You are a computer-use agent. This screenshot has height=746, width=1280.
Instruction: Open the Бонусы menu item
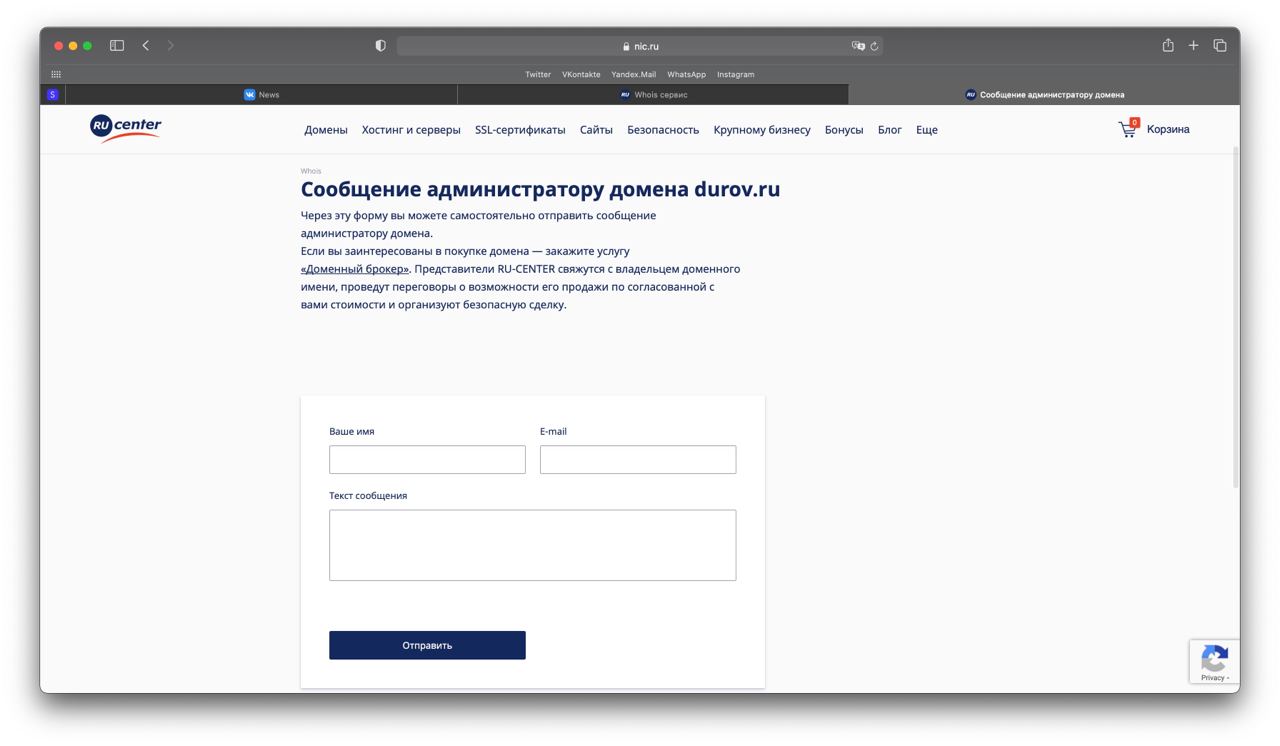click(844, 130)
